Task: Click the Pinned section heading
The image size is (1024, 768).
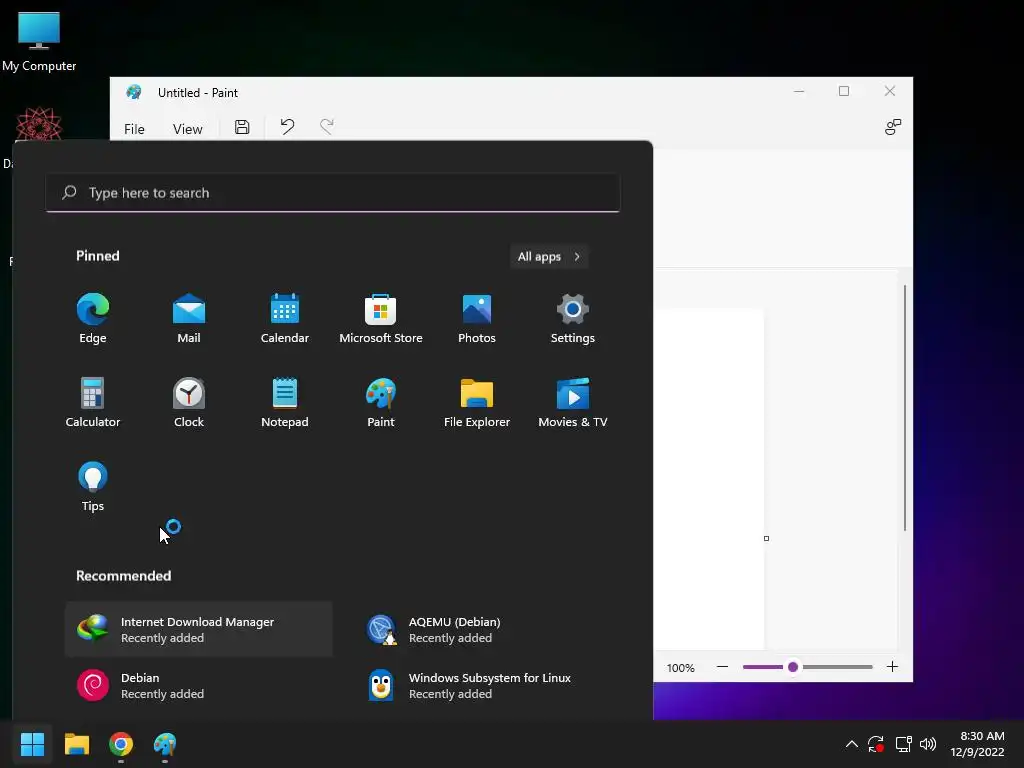Action: tap(98, 256)
